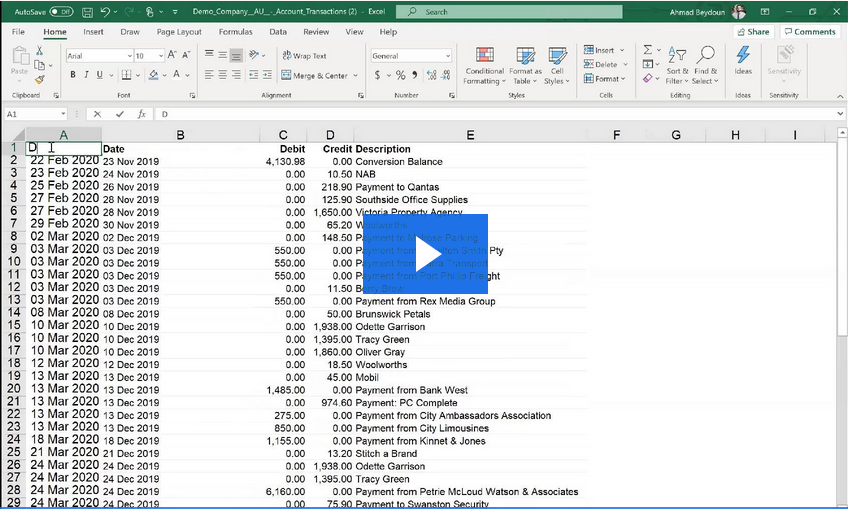Play the video overlay
This screenshot has height=509, width=848.
[x=426, y=254]
